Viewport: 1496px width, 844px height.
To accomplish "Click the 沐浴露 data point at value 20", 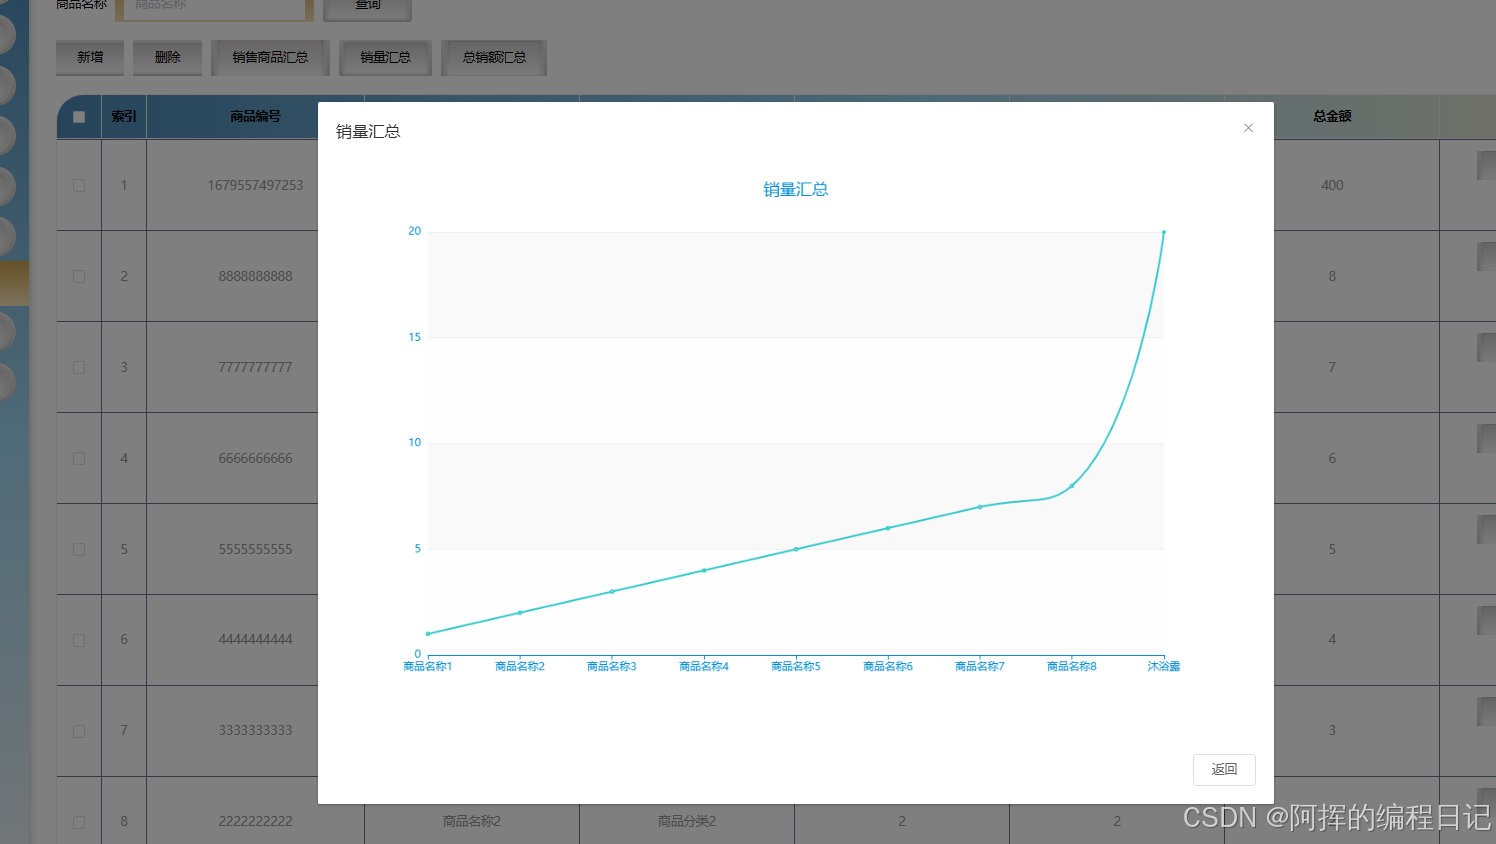I will [1163, 232].
